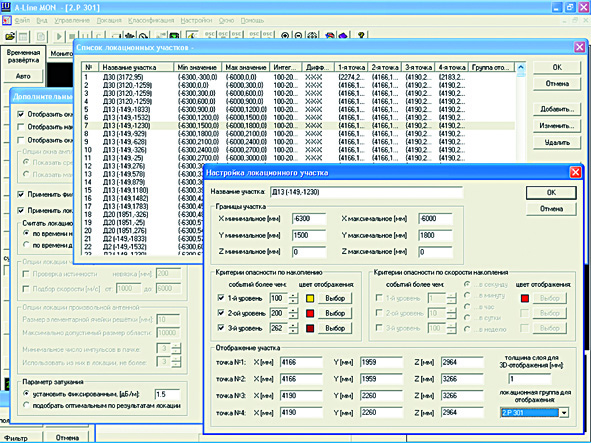Click OK in Настройка локационного участка dialog

tap(551, 193)
